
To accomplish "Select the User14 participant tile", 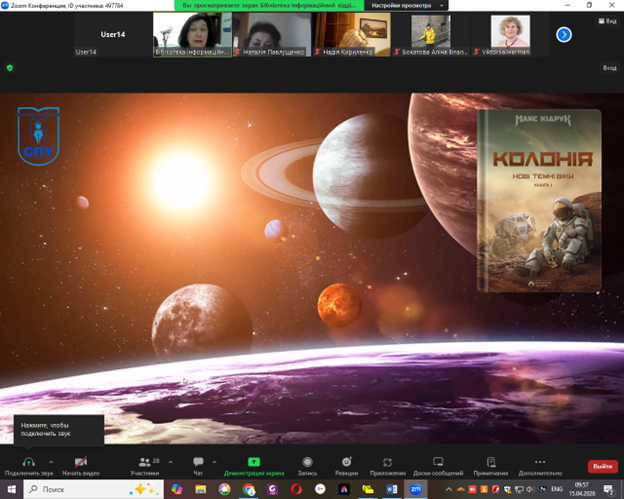I will [x=112, y=35].
